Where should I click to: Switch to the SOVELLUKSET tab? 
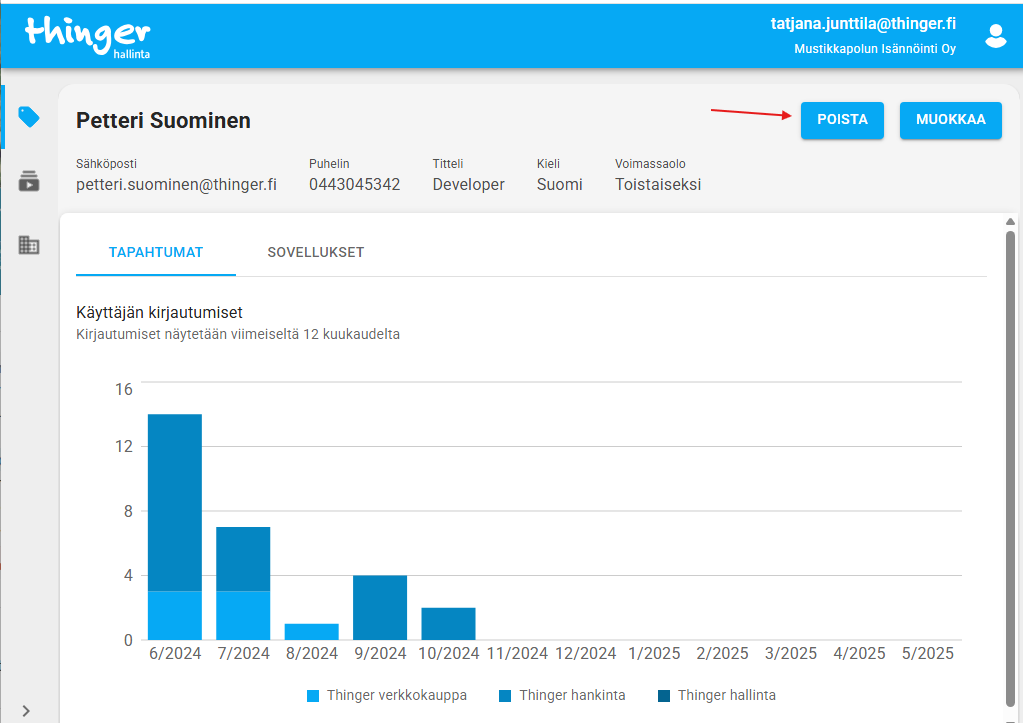coord(316,253)
